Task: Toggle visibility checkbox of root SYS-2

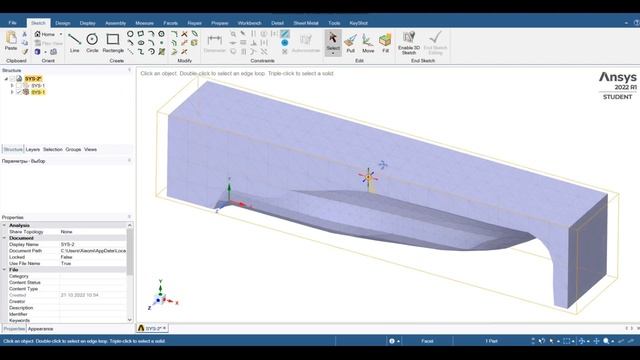Action: pos(12,79)
